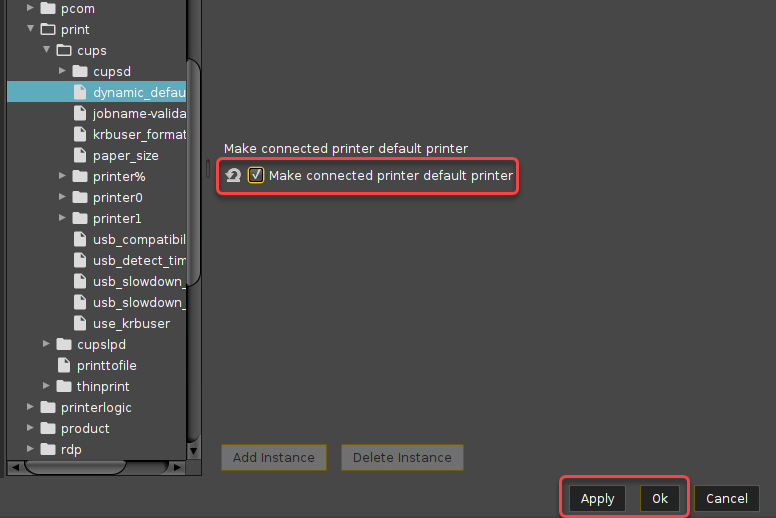Collapse the print folder node

31,29
